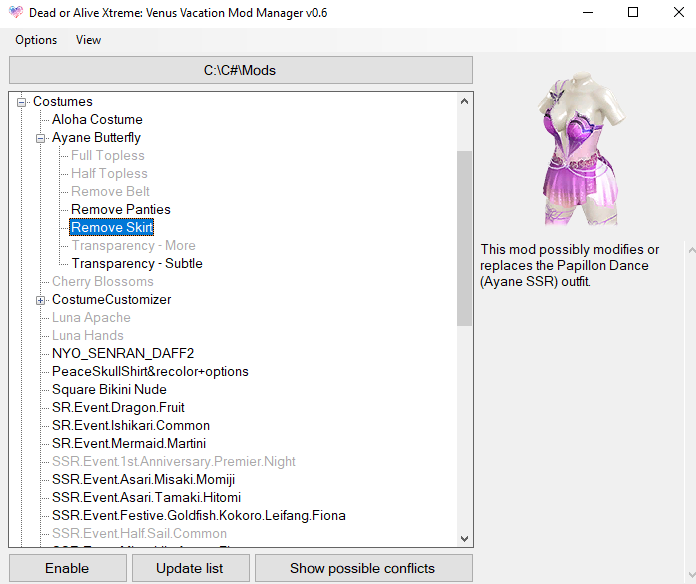The image size is (696, 584).
Task: Click the app heart icon in title bar
Action: point(16,12)
